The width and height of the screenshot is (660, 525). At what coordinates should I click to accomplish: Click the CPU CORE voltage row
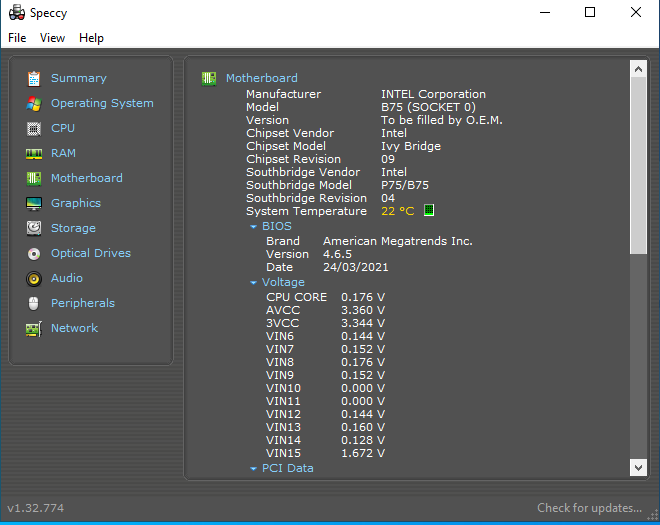(x=325, y=297)
